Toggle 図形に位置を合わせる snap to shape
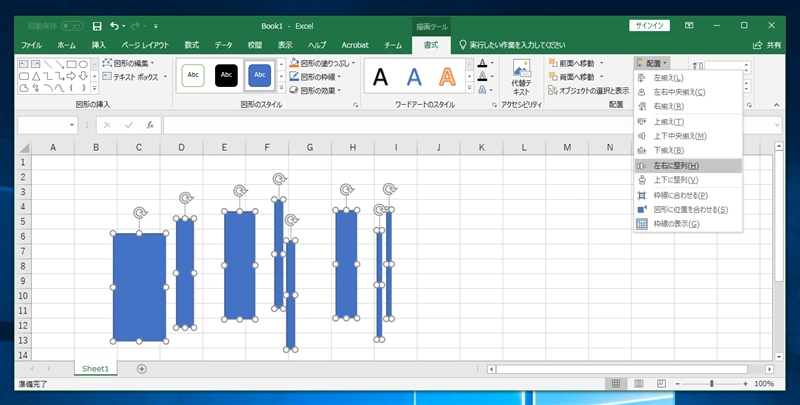 688,210
